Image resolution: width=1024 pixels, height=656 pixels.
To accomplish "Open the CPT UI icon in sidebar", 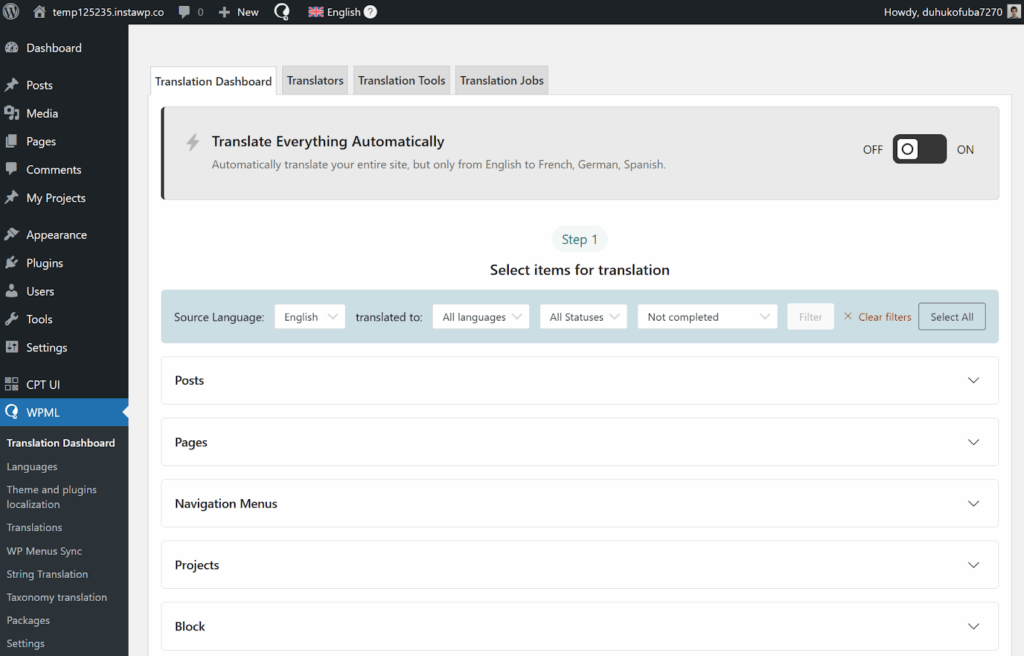I will (12, 384).
